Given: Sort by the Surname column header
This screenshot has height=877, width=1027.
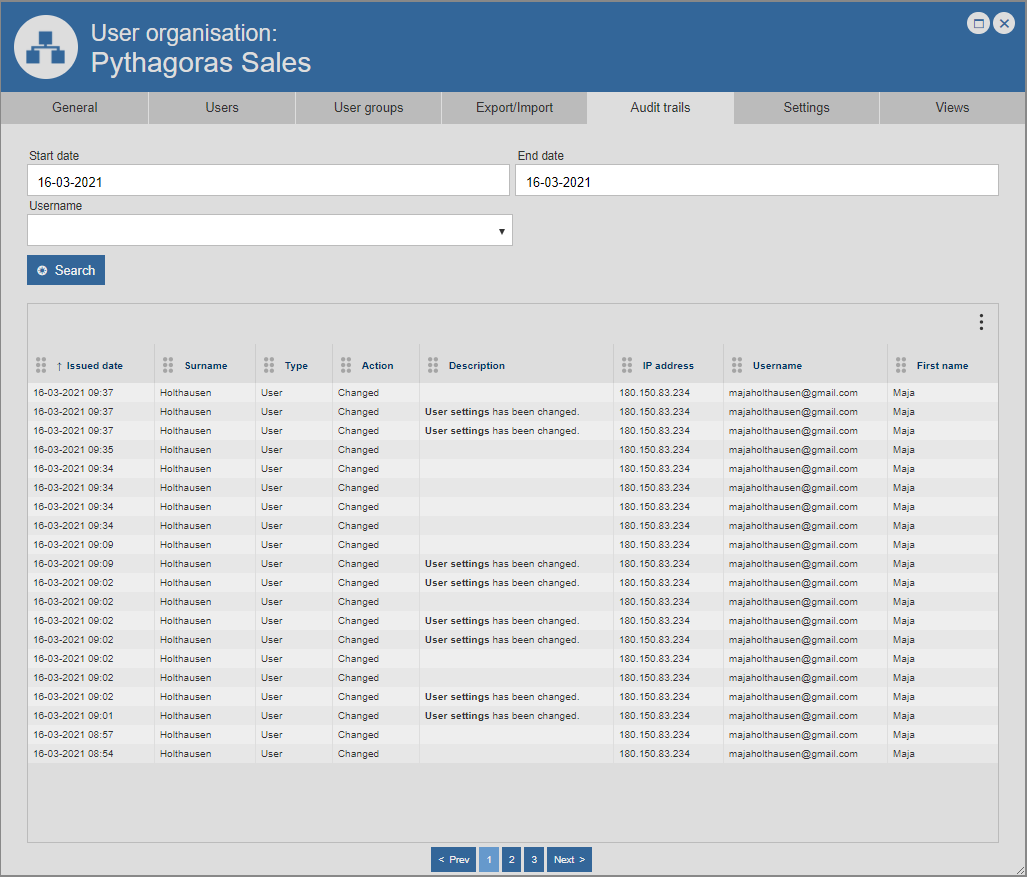Looking at the screenshot, I should pos(206,365).
